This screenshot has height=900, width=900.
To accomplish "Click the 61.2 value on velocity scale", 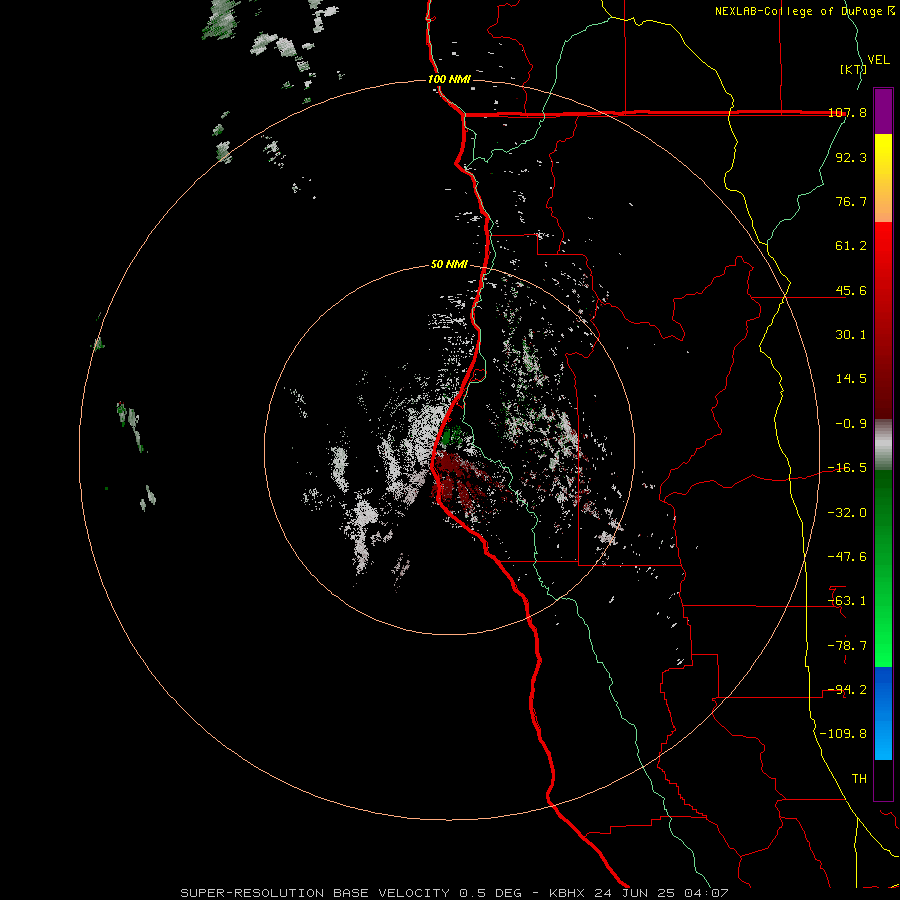I will [851, 246].
